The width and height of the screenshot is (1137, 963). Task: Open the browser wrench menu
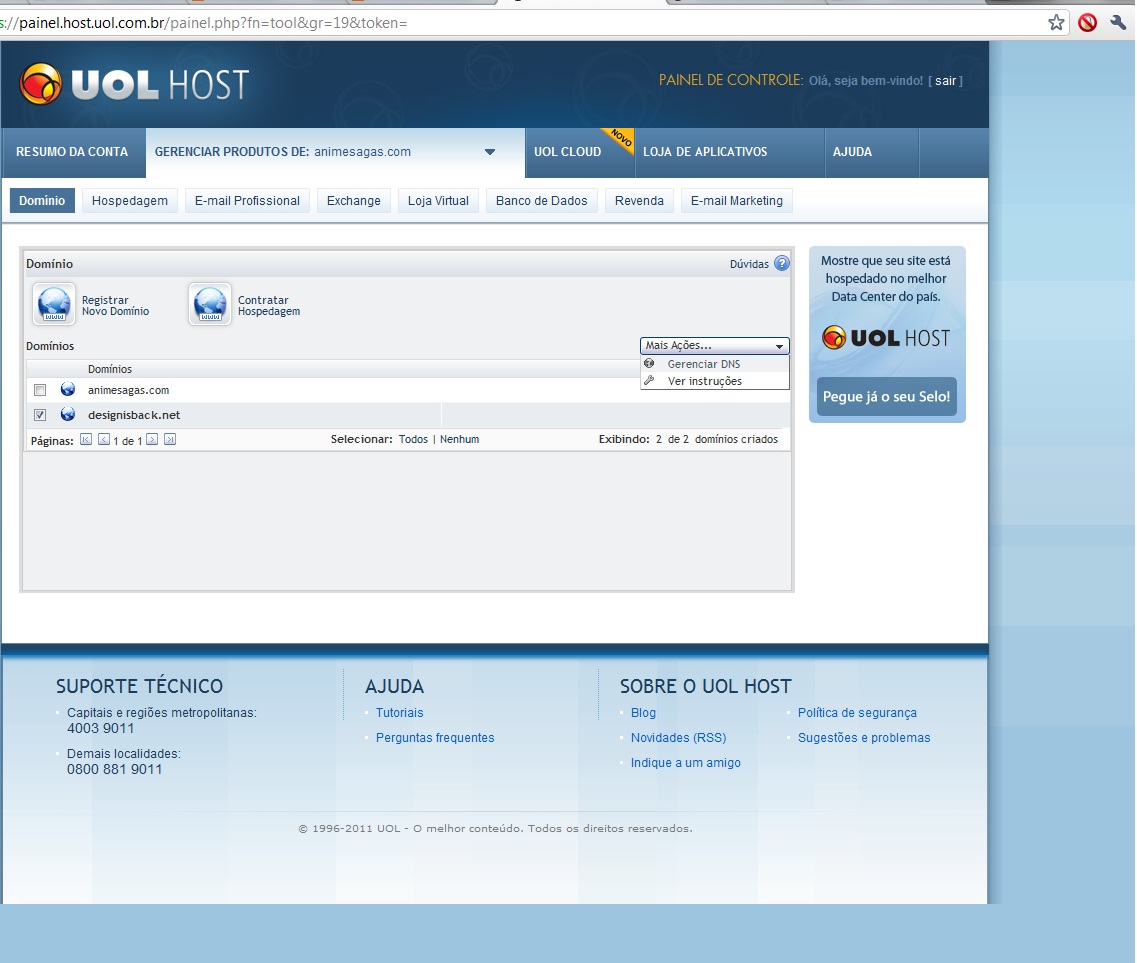[1118, 22]
